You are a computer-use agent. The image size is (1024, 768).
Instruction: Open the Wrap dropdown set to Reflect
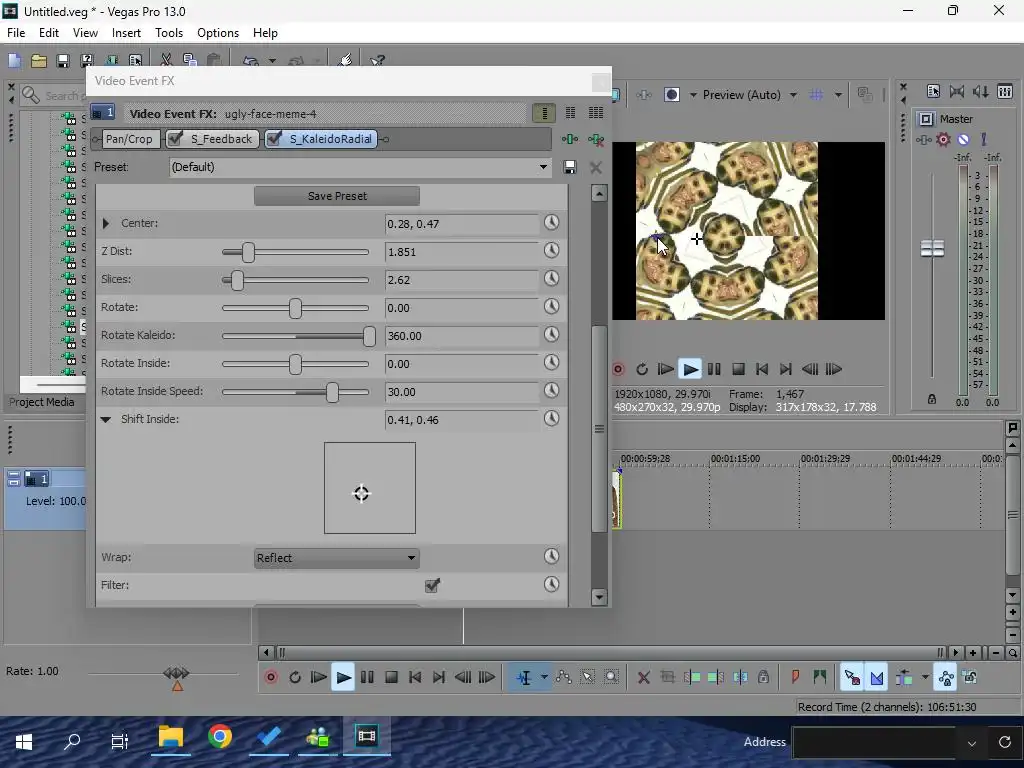point(337,558)
